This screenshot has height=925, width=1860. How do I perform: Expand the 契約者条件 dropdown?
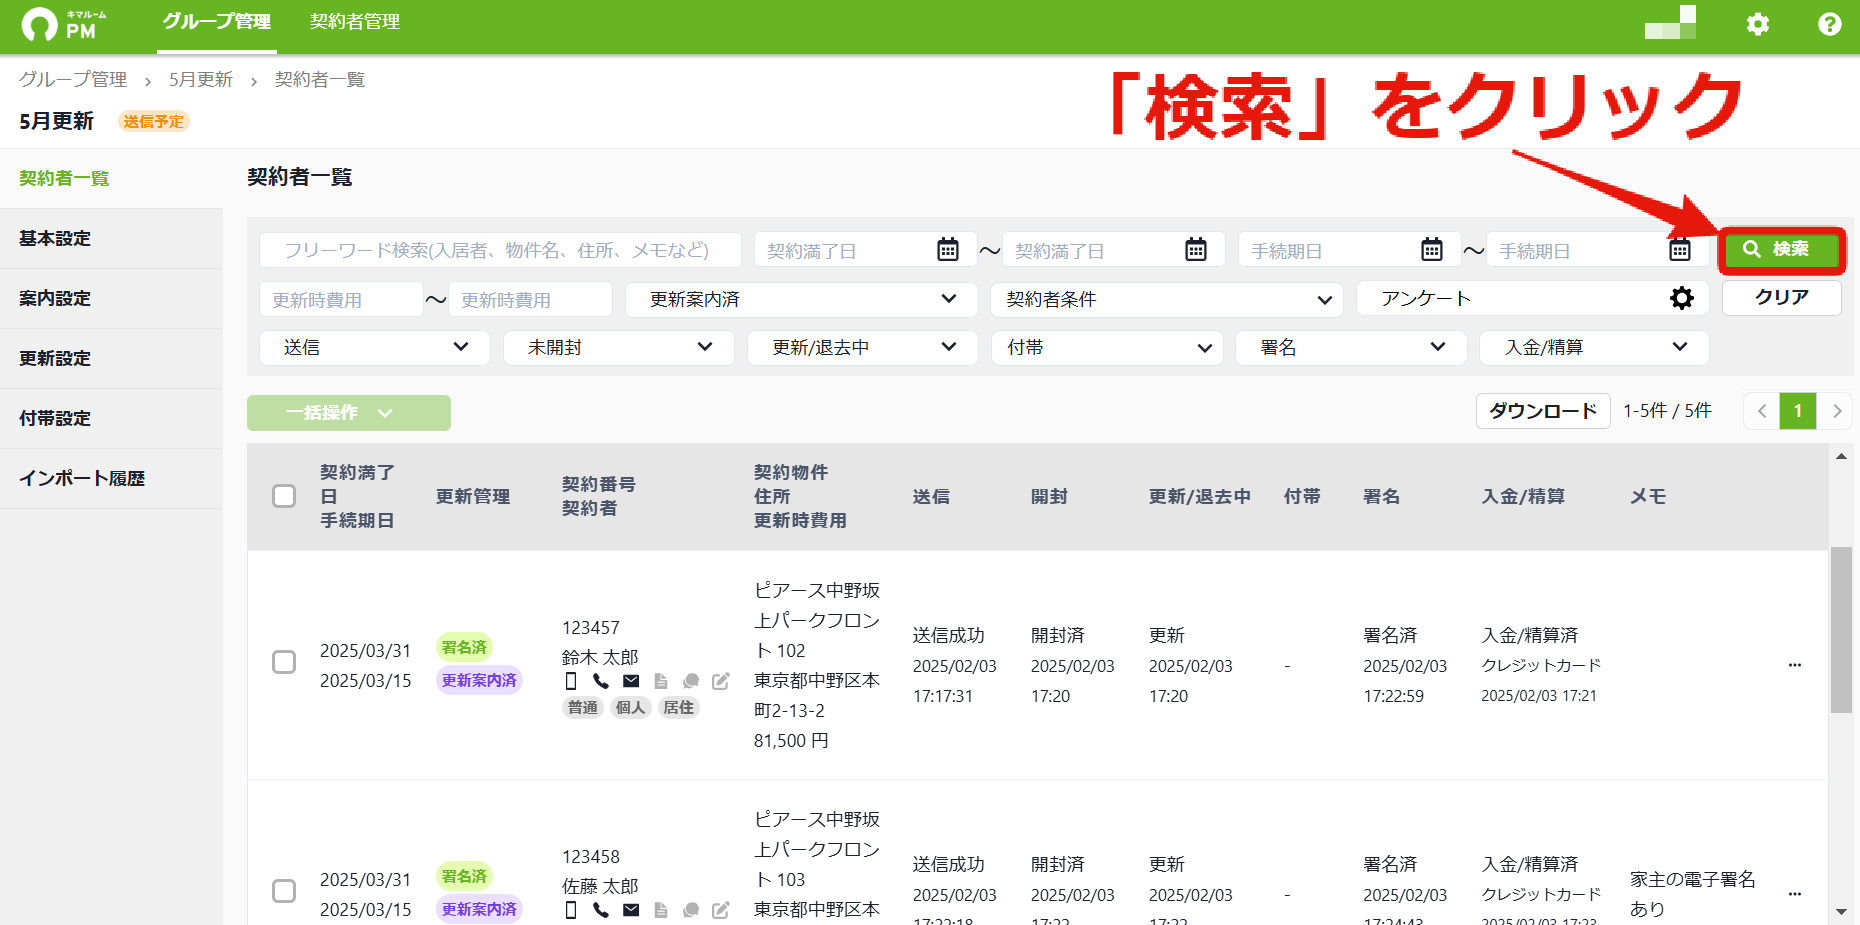click(x=1167, y=299)
